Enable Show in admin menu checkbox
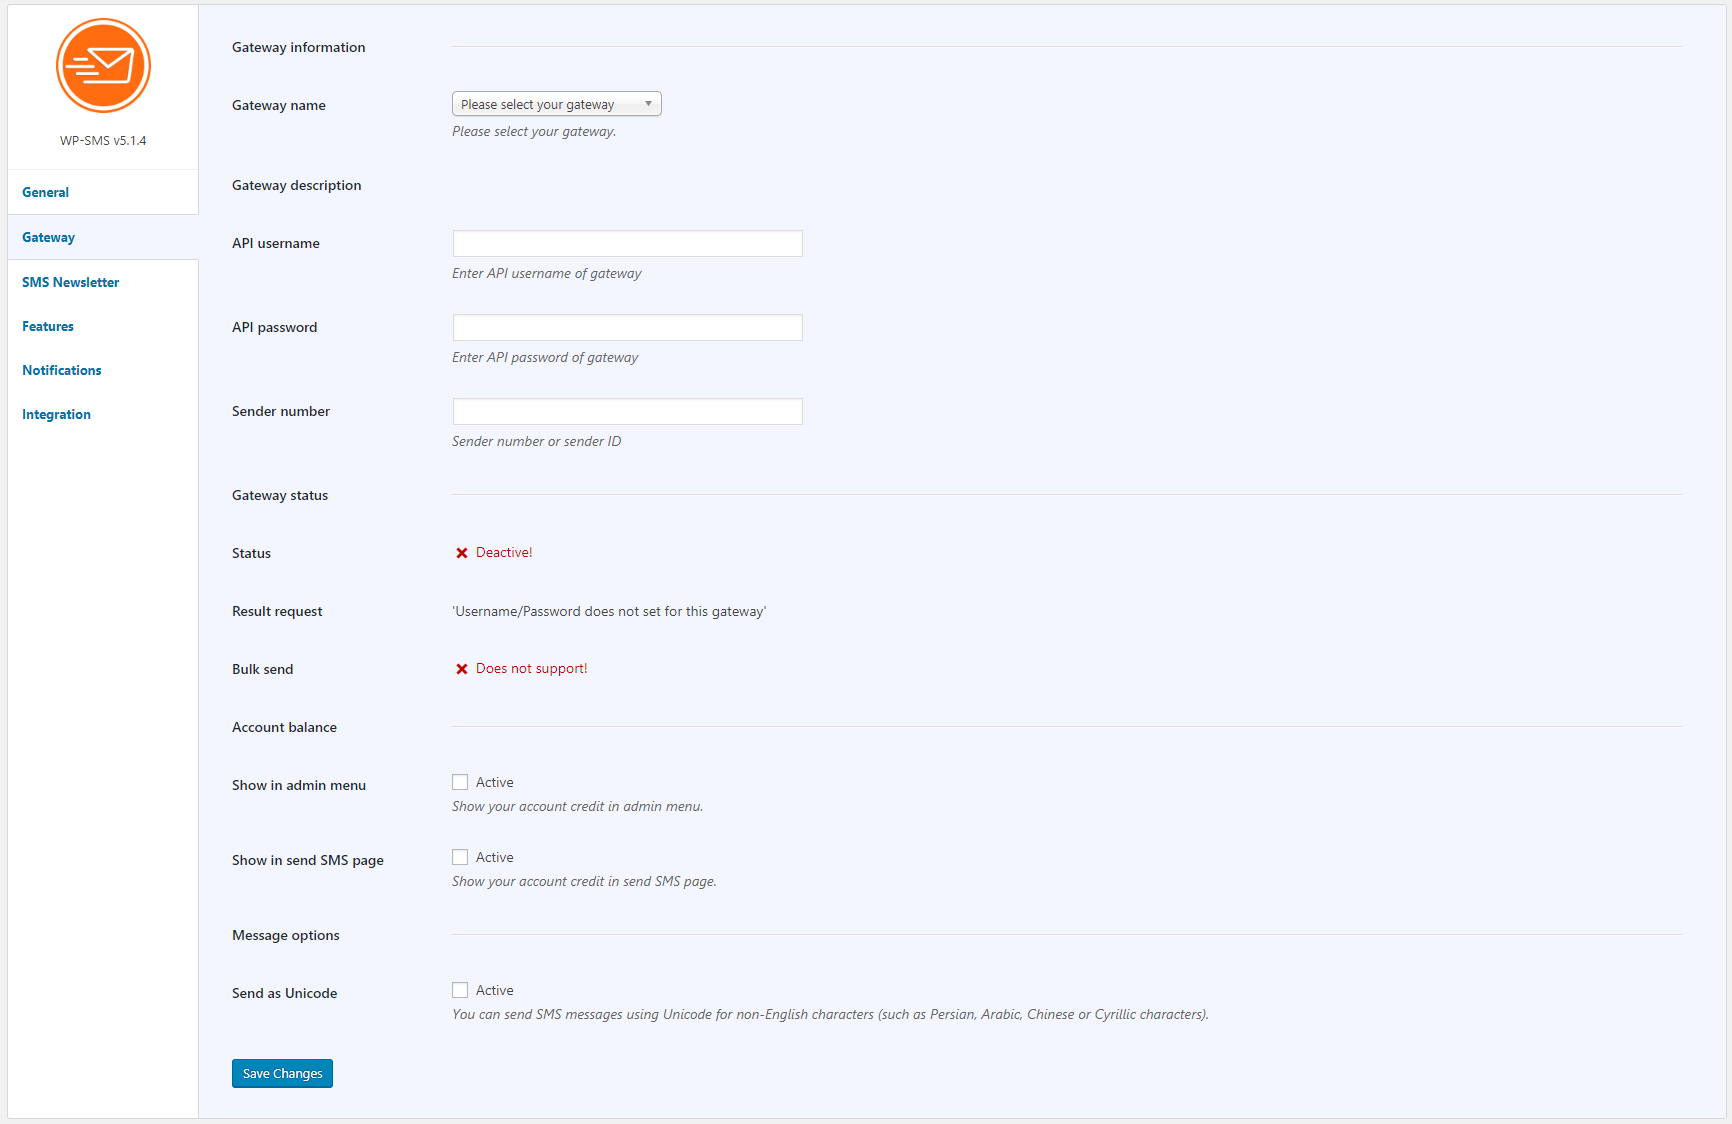 [x=460, y=782]
